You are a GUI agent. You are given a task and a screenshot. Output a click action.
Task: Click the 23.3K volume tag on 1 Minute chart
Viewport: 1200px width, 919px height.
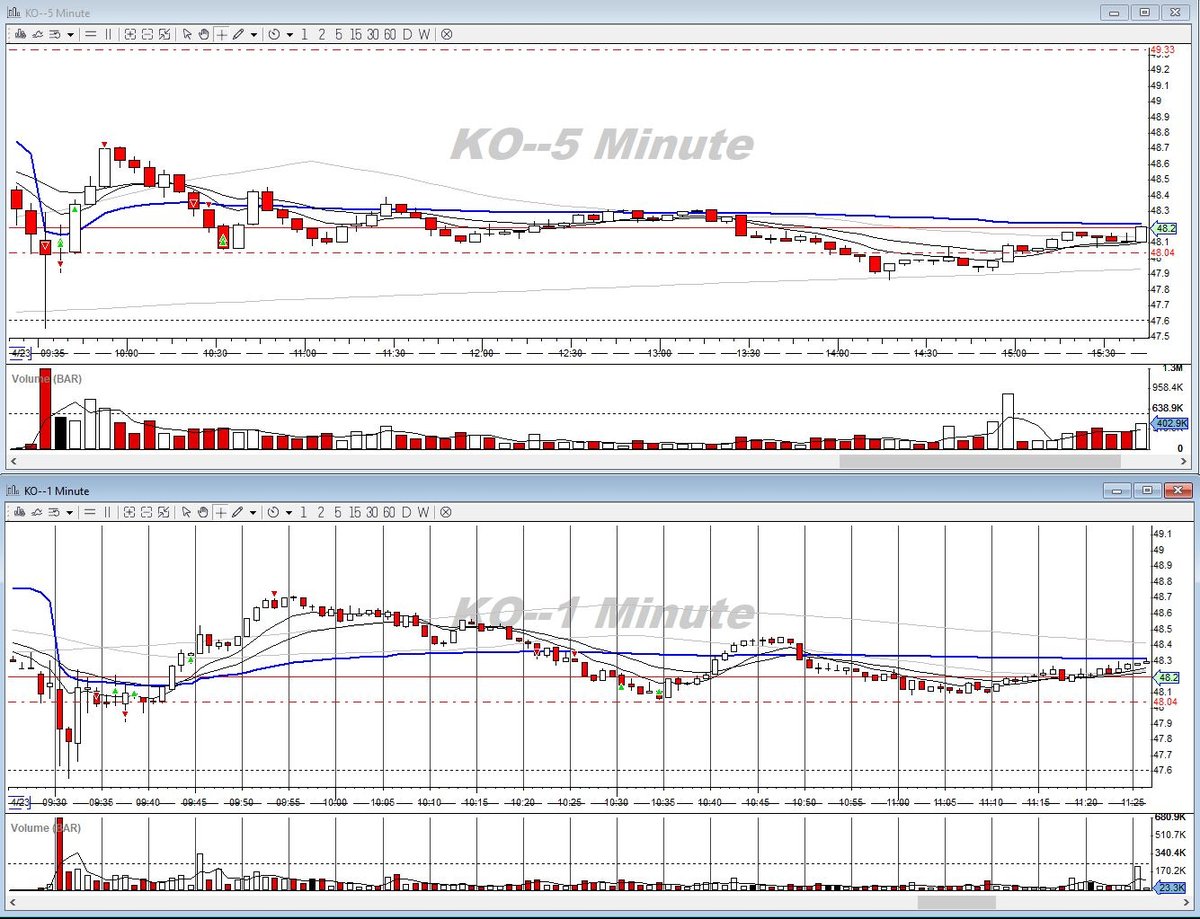(x=1169, y=887)
